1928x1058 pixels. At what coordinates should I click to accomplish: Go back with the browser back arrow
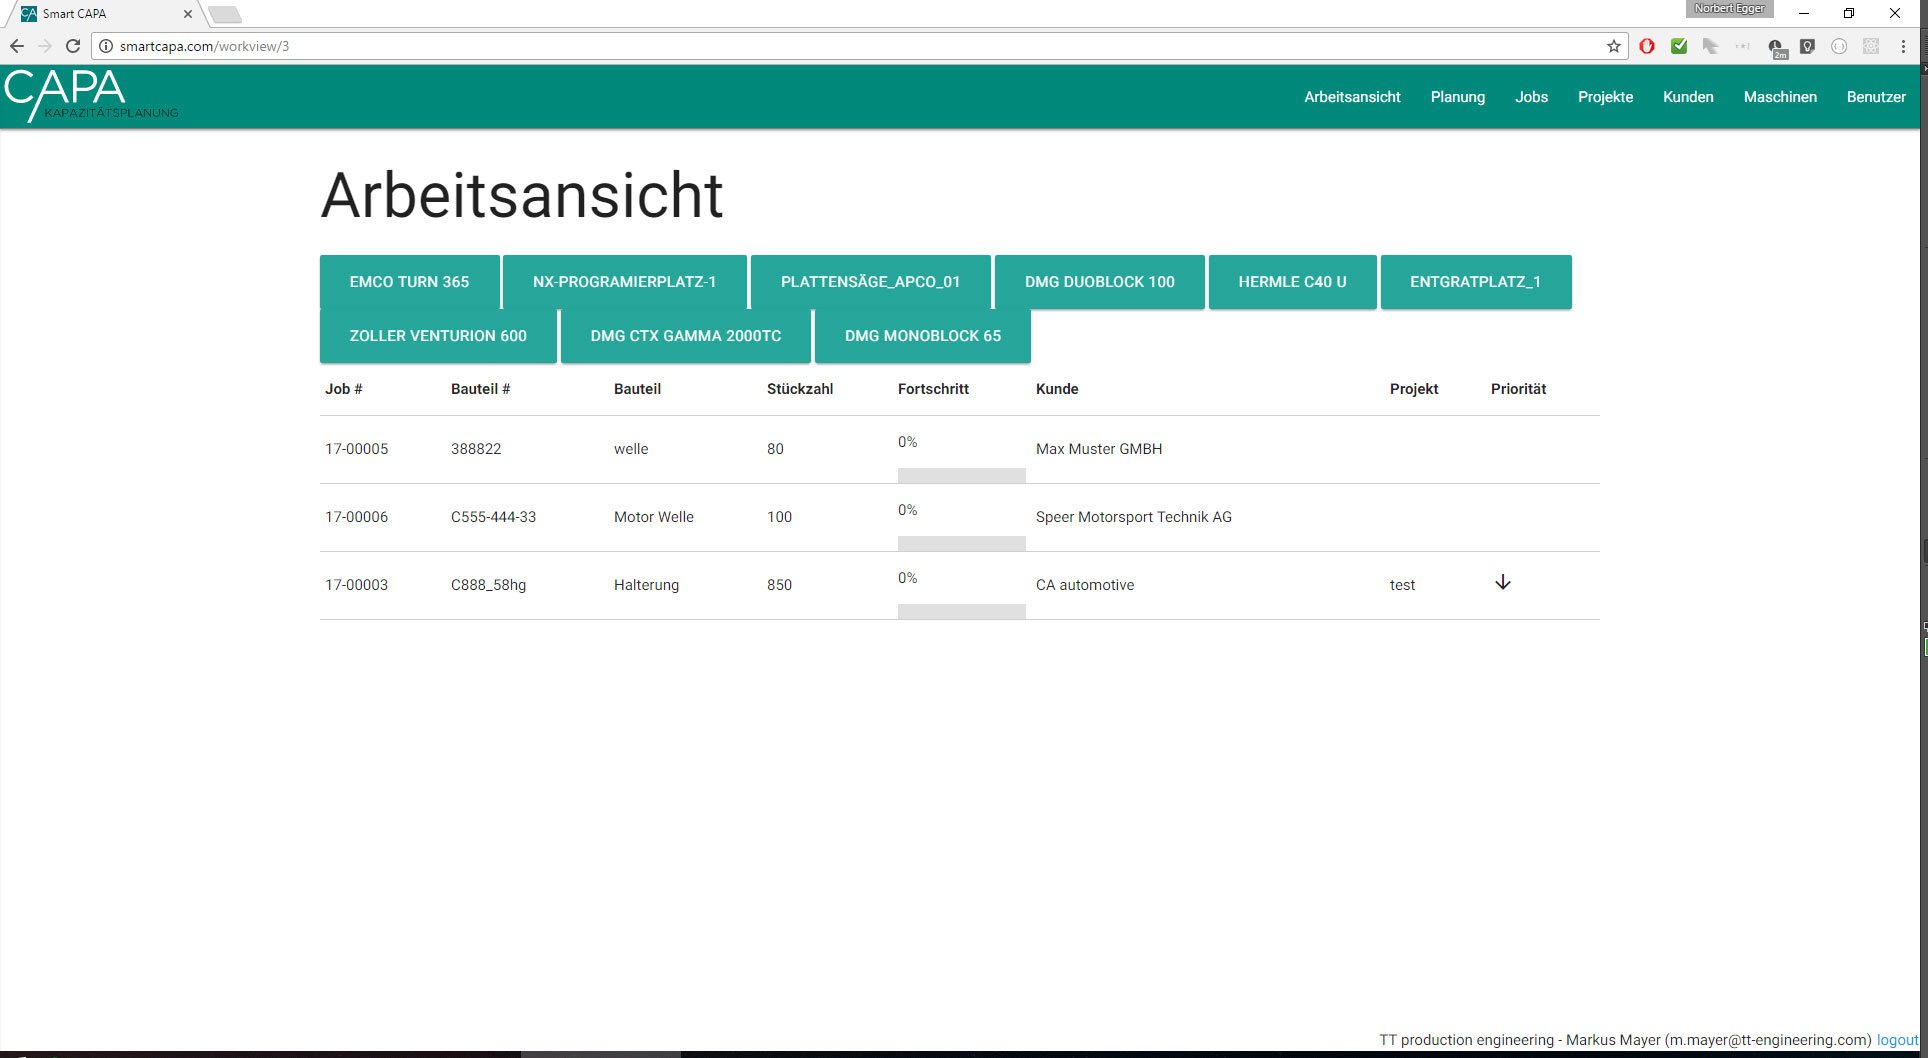tap(17, 46)
